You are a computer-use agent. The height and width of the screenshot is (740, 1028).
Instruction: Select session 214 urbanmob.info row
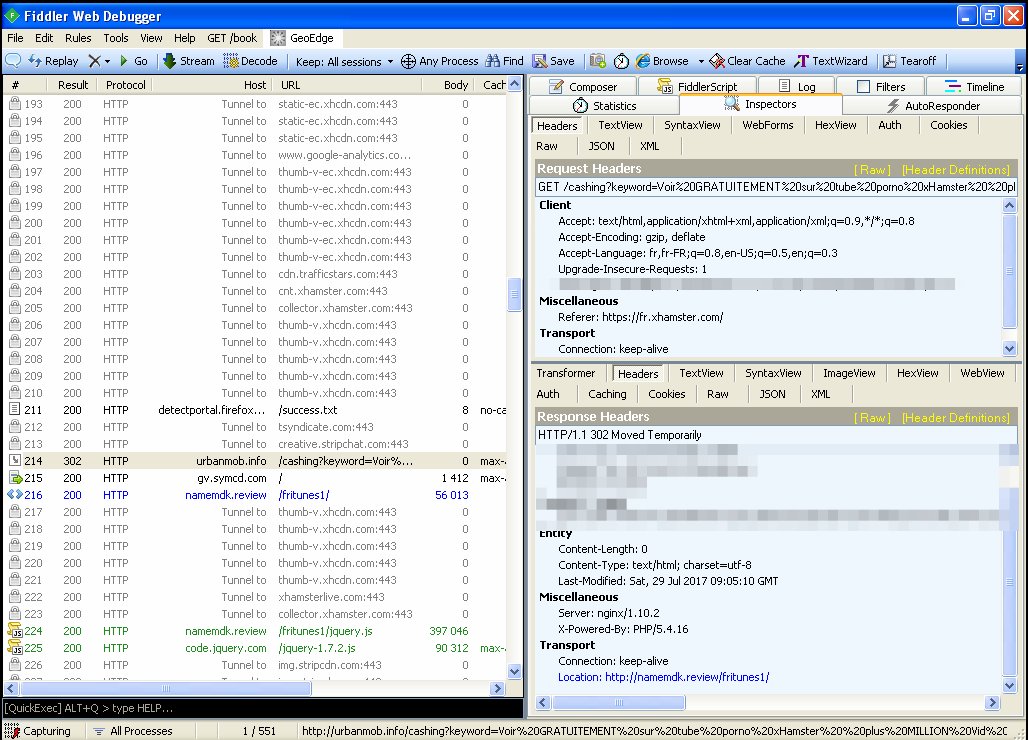click(256, 461)
